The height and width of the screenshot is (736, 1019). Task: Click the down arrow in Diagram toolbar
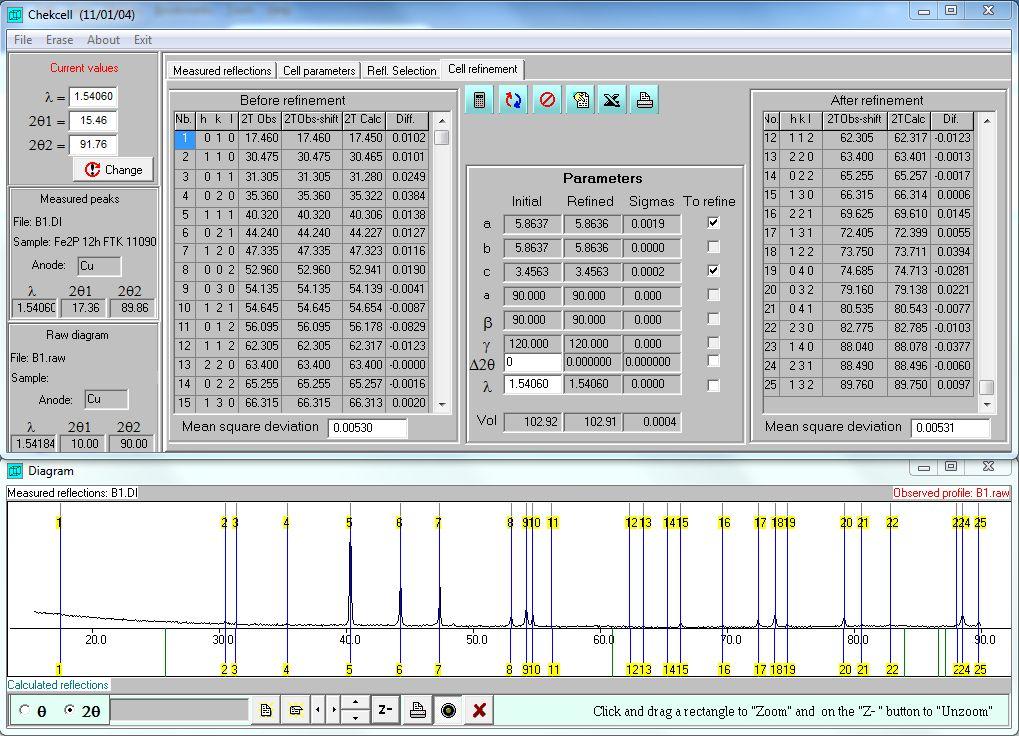point(355,717)
